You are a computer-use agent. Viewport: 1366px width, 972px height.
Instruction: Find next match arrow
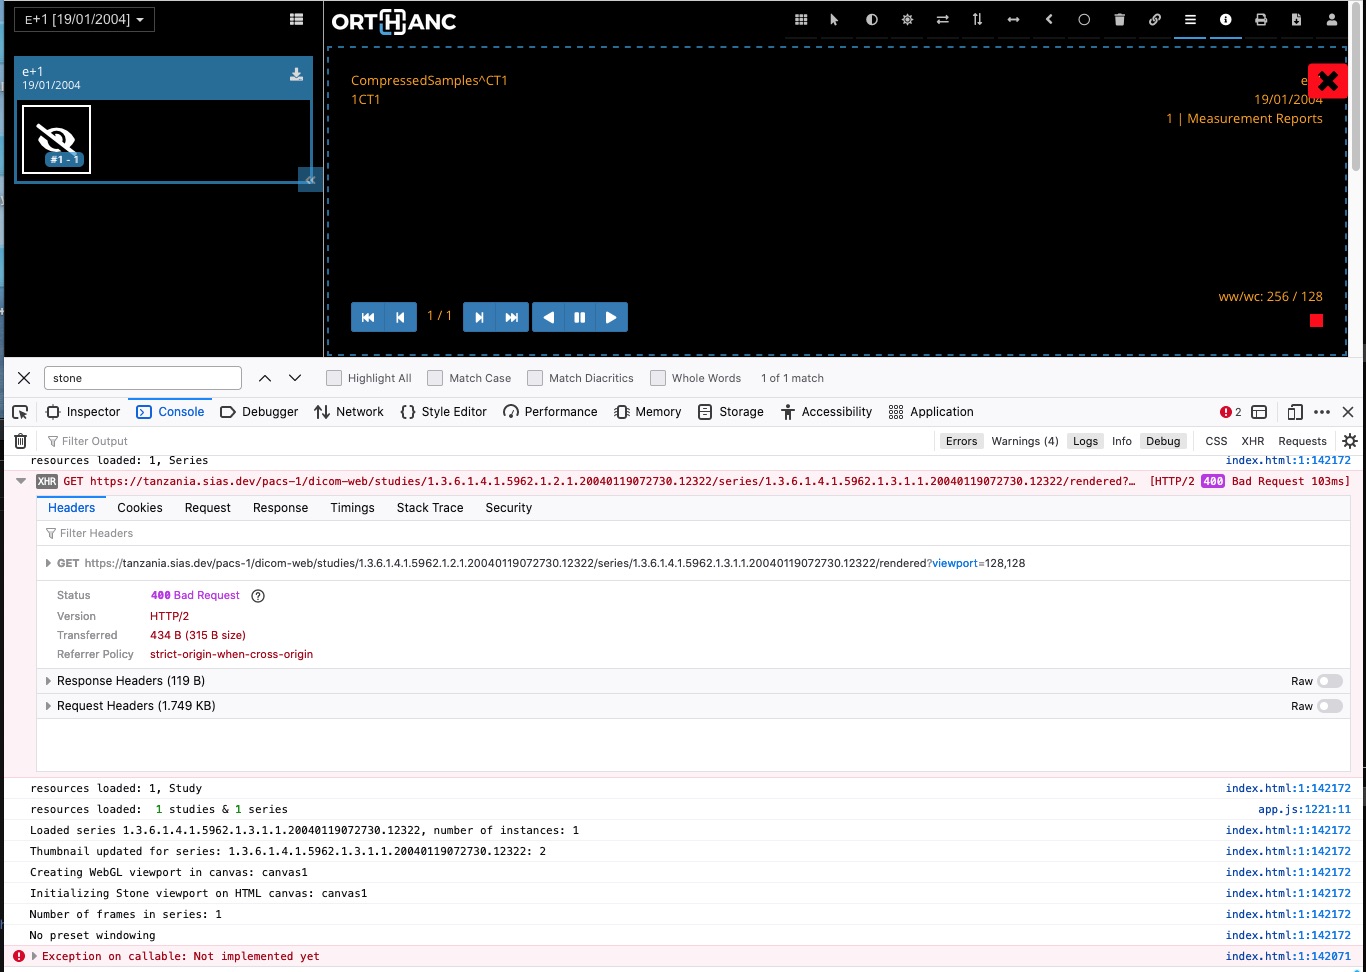(x=295, y=378)
